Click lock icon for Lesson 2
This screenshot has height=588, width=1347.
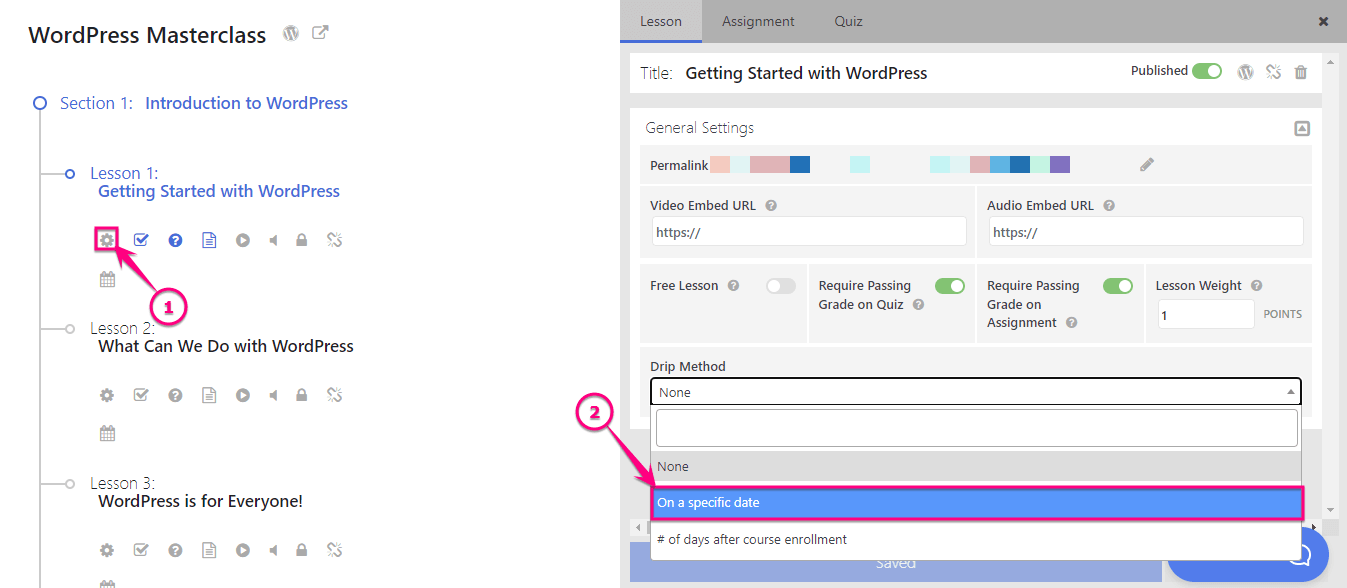301,395
